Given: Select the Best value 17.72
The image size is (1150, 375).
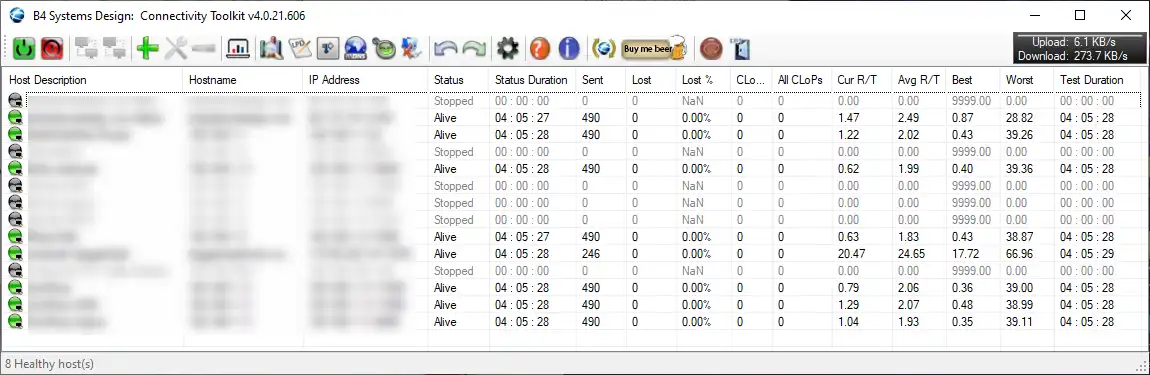Looking at the screenshot, I should pos(965,254).
